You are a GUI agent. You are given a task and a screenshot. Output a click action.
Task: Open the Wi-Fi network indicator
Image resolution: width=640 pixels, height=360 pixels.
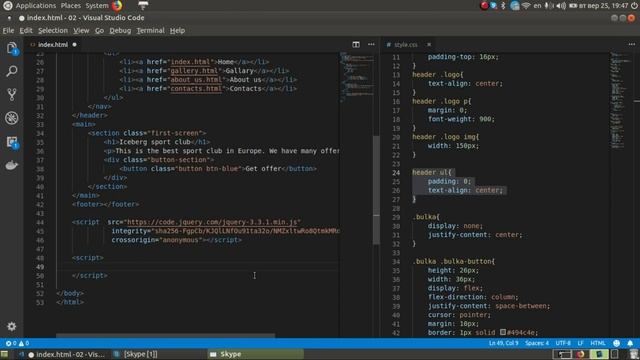pos(526,6)
